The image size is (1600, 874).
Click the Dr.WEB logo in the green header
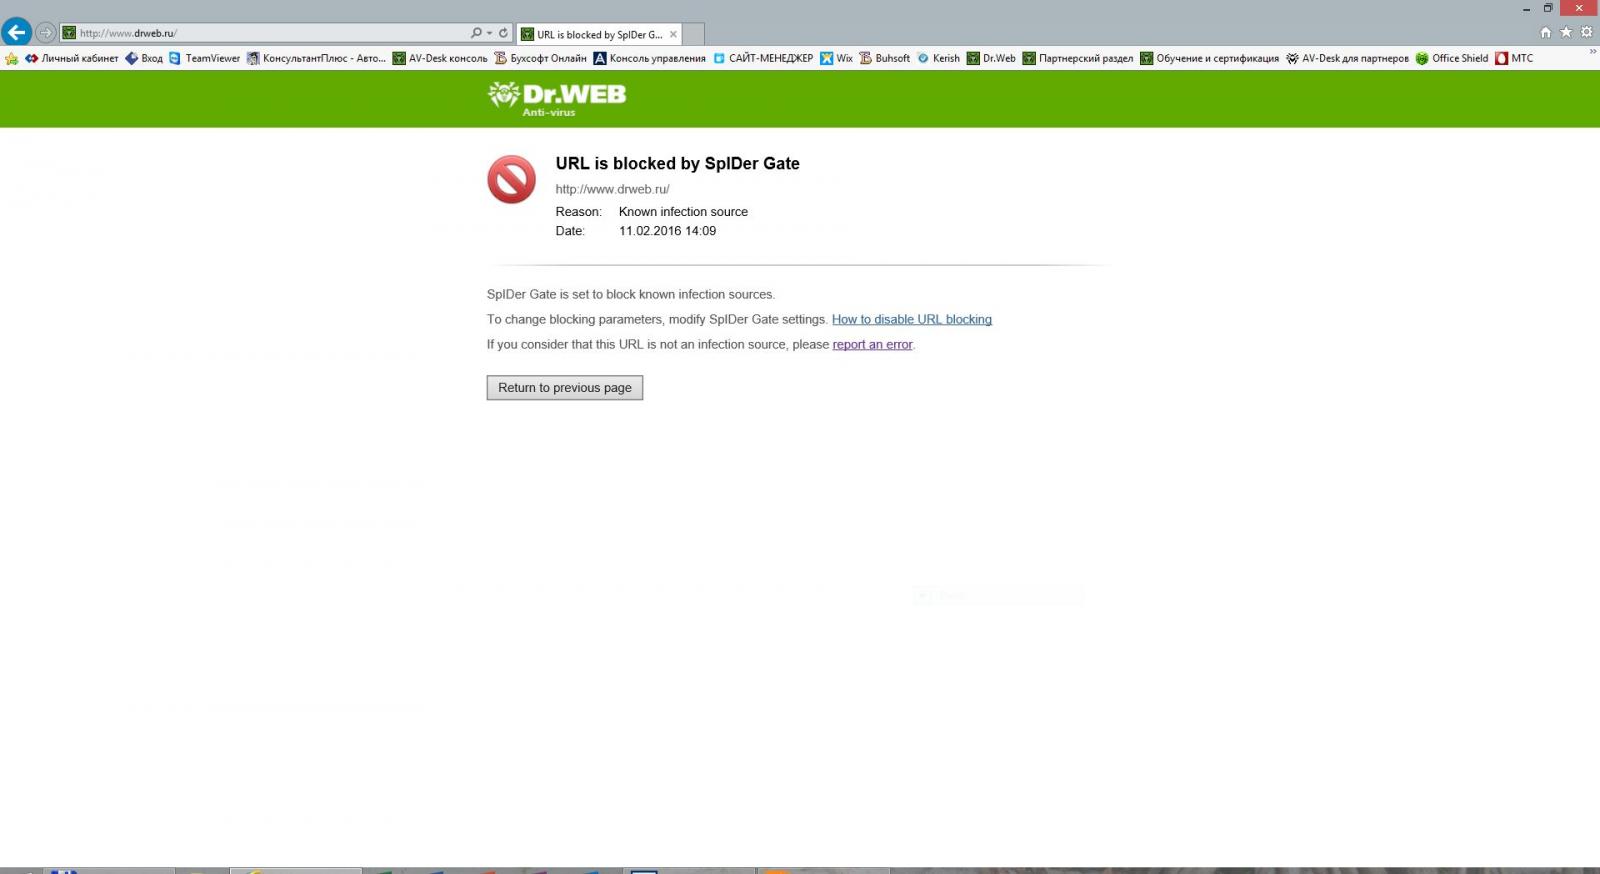pos(557,98)
